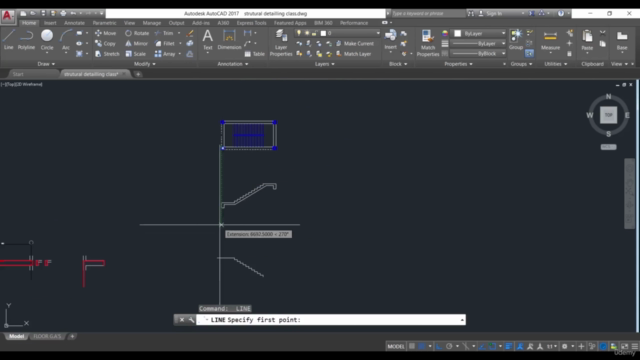This screenshot has height=360, width=640.
Task: Toggle ortho mode in status bar
Action: [x=439, y=346]
